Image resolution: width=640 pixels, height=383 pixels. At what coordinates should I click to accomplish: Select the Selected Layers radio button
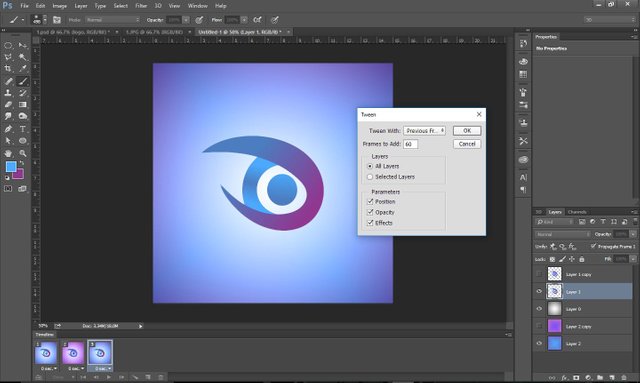coord(370,177)
